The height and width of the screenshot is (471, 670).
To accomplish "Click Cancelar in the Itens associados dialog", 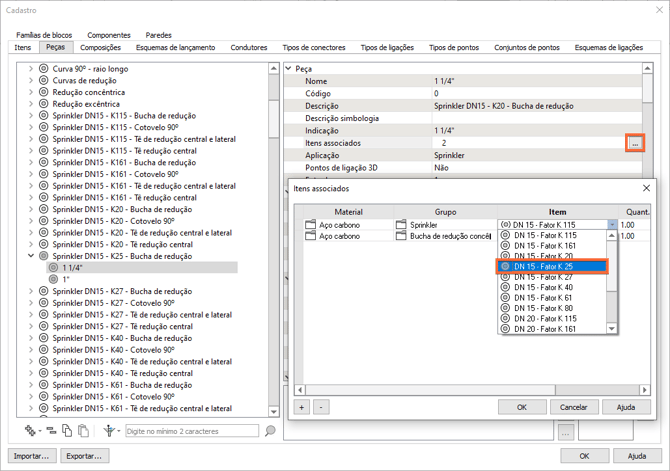I will 573,407.
